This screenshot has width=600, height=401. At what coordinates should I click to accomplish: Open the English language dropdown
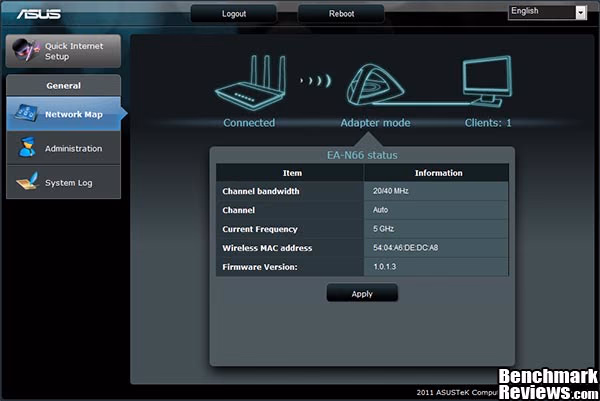click(x=548, y=12)
